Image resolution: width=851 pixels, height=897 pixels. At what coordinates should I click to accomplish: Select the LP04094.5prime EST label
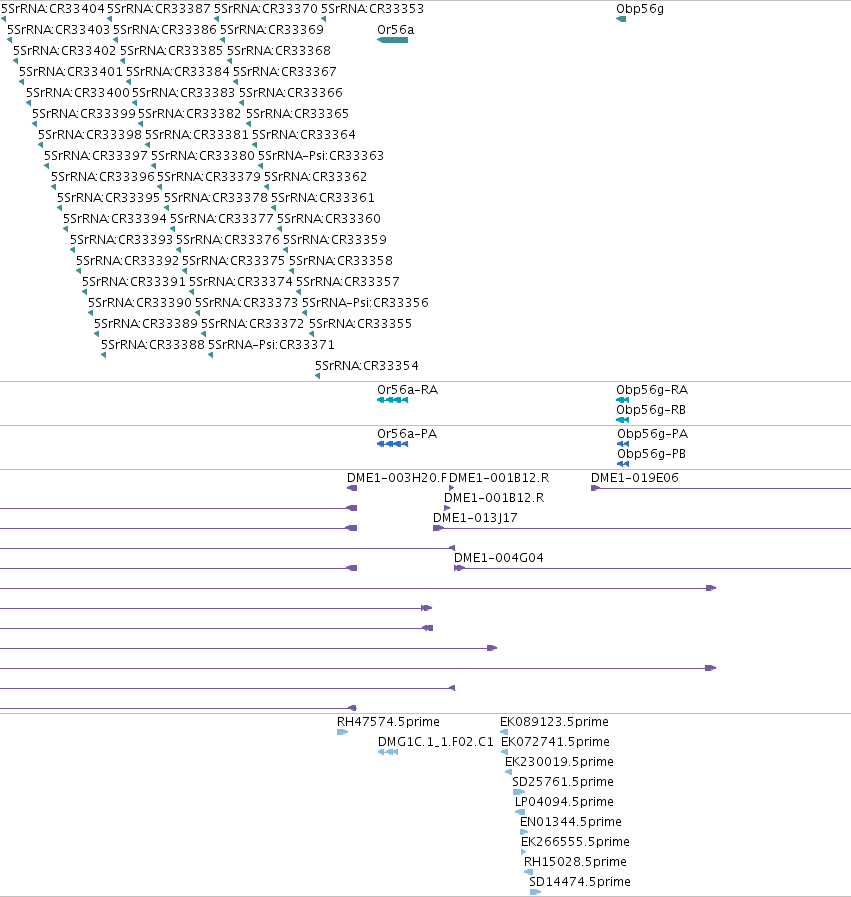564,802
